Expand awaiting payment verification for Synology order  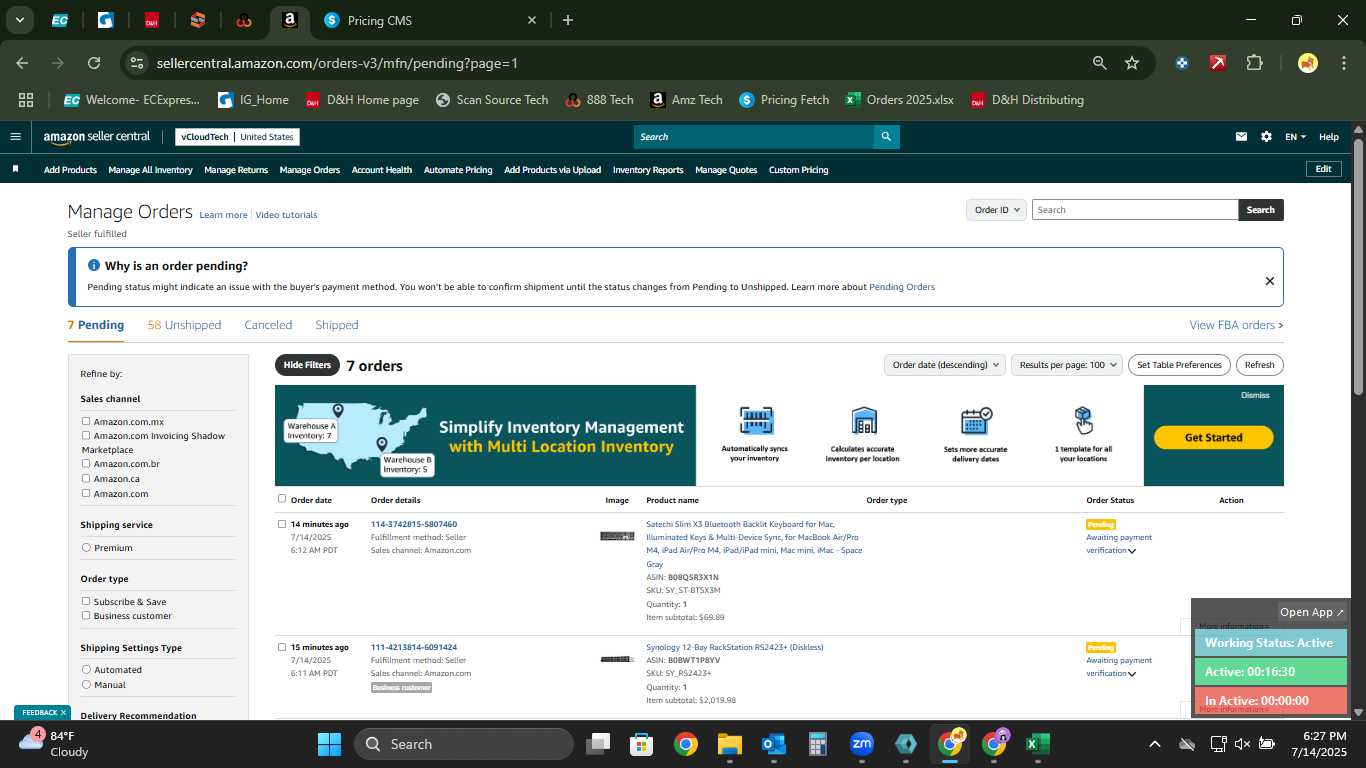(x=1132, y=674)
